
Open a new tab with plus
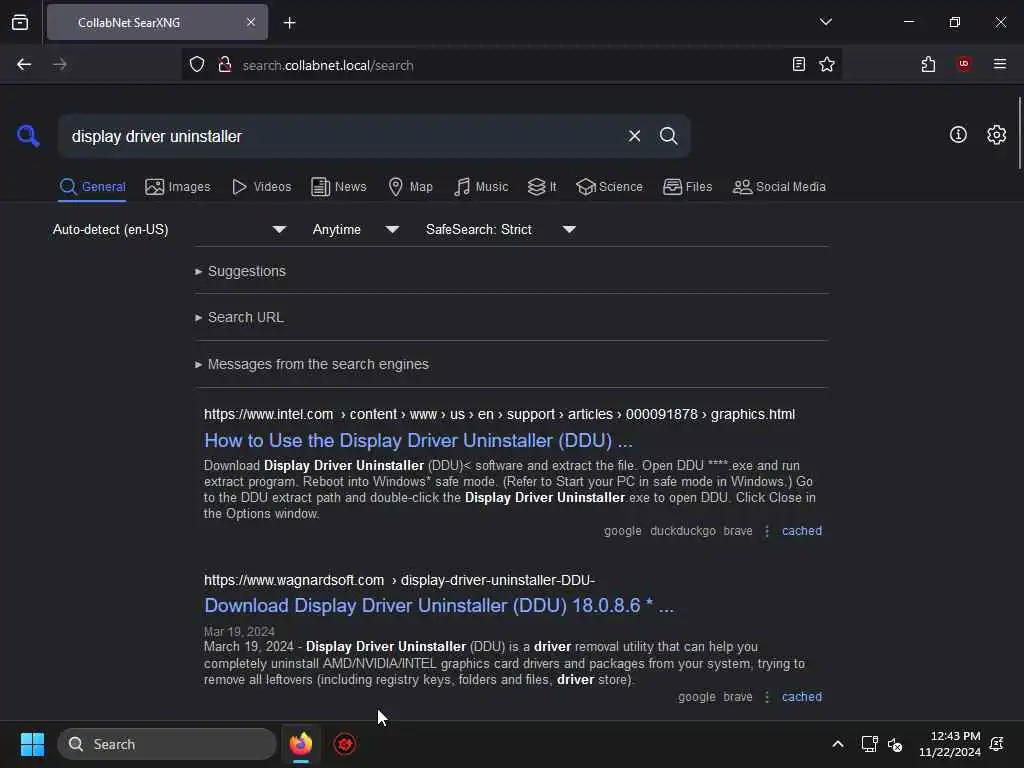pos(289,23)
